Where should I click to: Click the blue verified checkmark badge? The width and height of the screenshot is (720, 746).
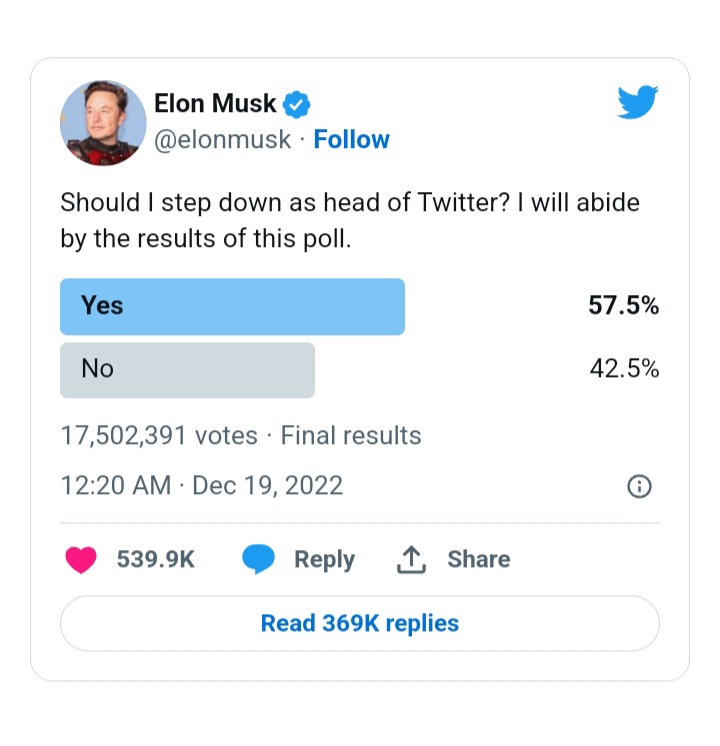[296, 104]
